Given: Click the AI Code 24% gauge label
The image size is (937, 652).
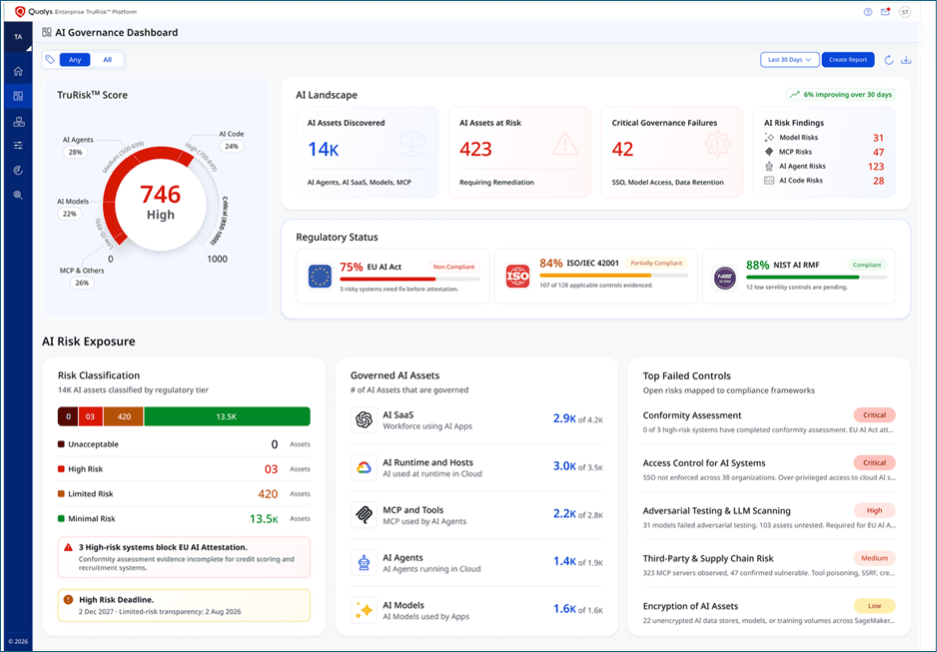Looking at the screenshot, I should pyautogui.click(x=231, y=140).
